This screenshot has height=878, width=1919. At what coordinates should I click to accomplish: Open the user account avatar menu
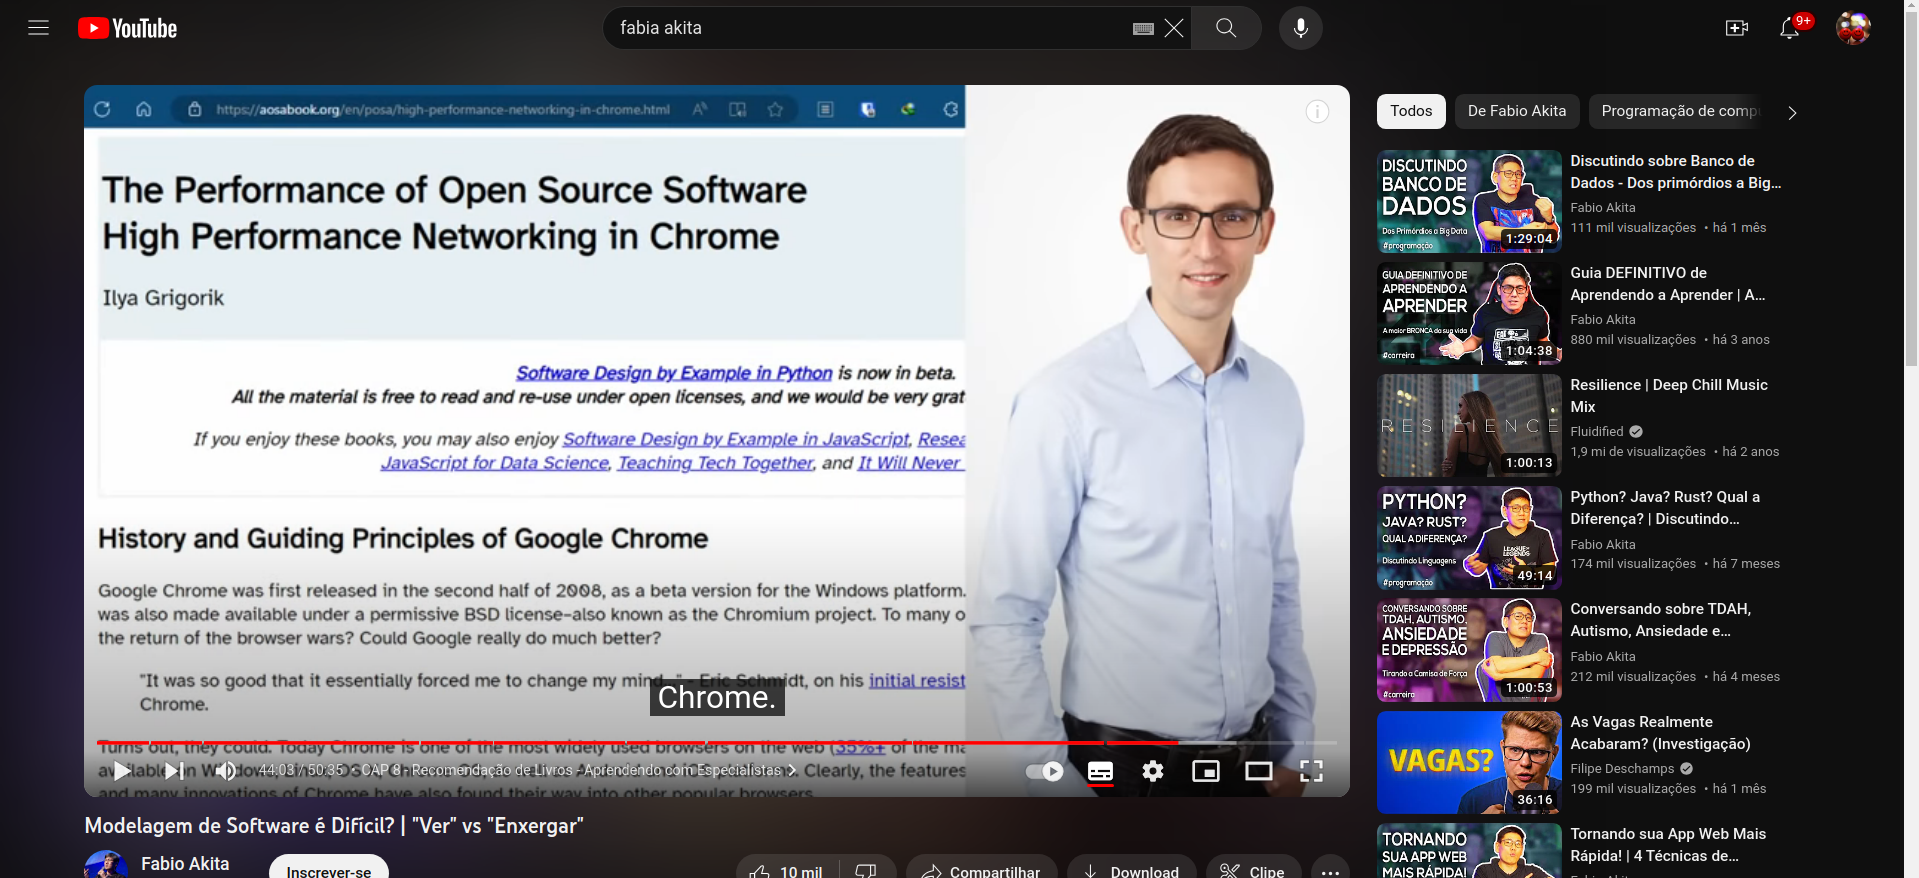click(x=1853, y=28)
